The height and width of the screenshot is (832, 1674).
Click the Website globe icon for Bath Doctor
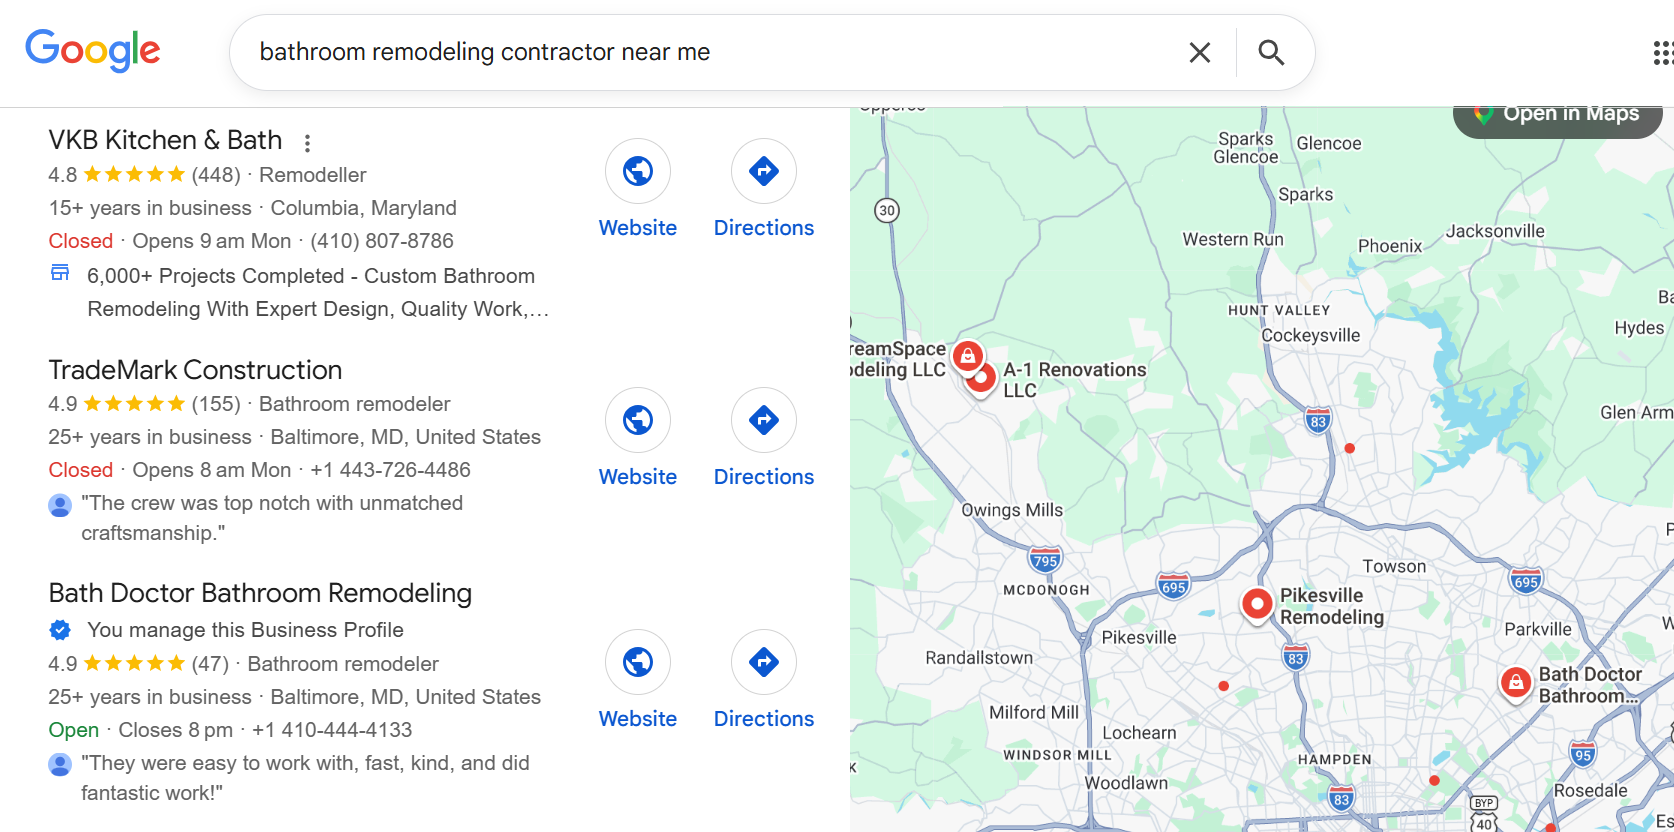pos(638,662)
